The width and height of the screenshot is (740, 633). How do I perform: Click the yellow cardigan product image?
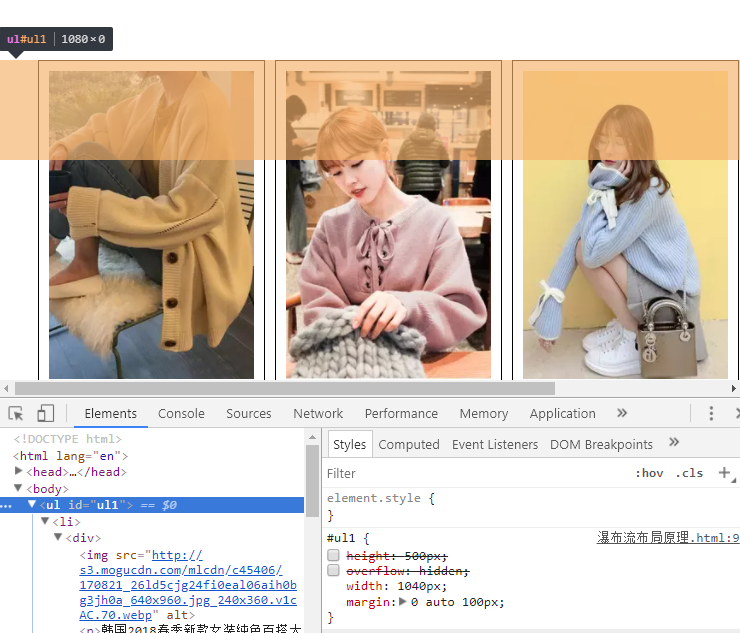point(151,225)
